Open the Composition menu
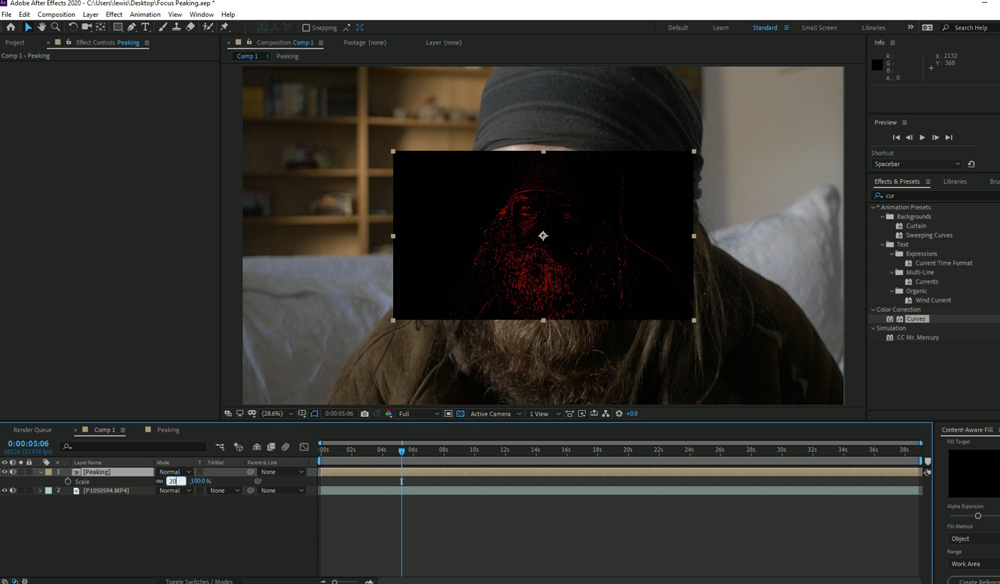 (x=56, y=14)
